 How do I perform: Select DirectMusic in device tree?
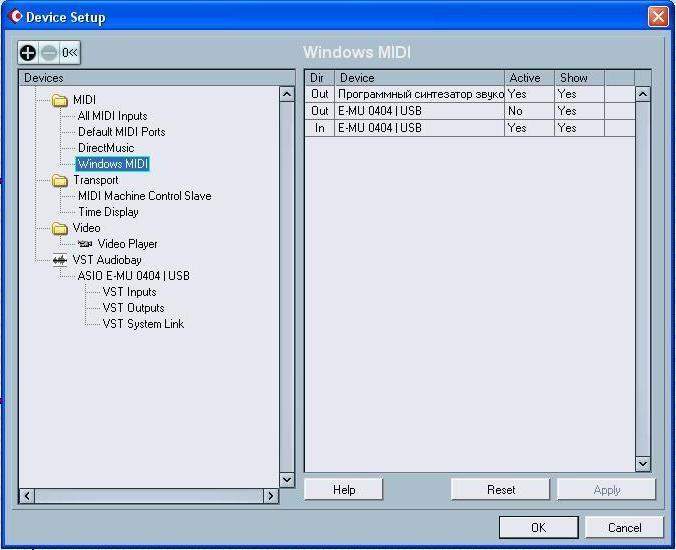point(106,148)
